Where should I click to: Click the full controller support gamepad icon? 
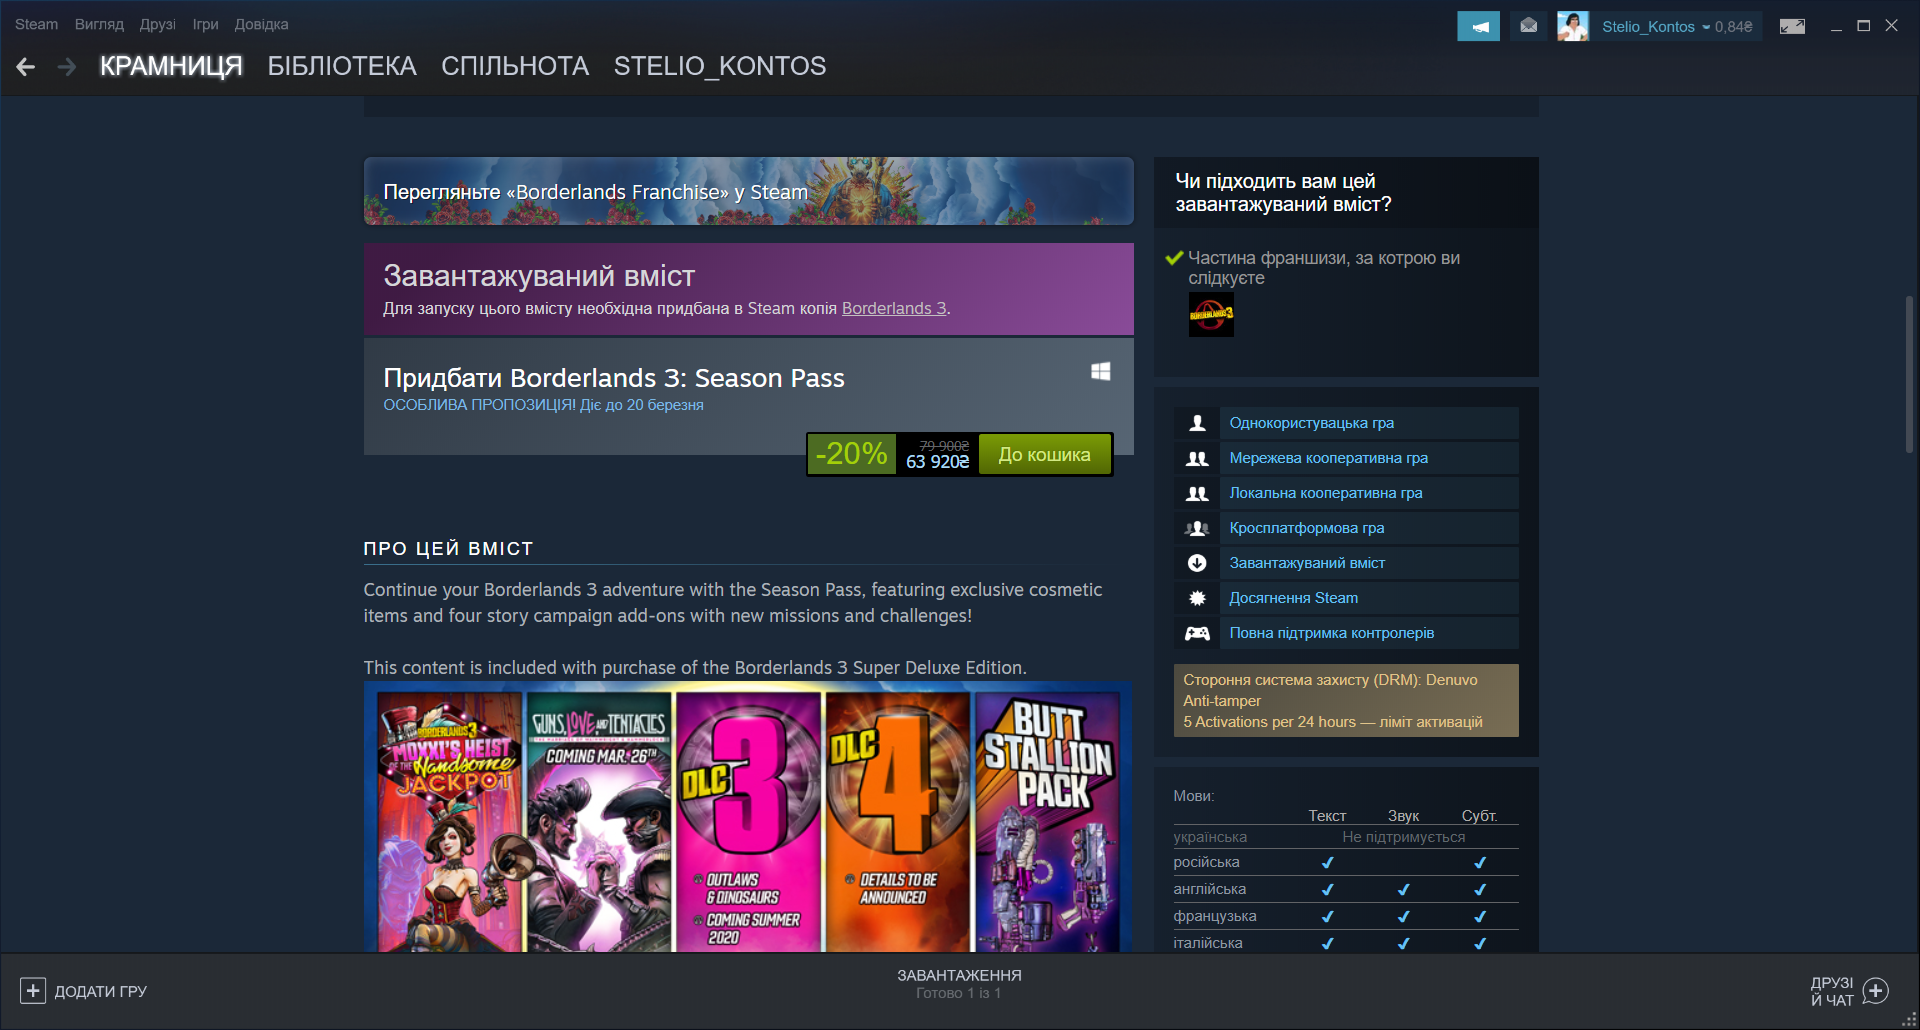click(1197, 633)
